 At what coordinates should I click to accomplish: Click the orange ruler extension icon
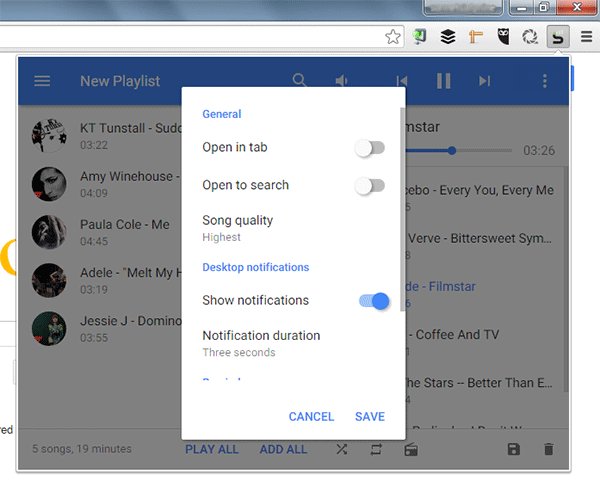(x=476, y=37)
